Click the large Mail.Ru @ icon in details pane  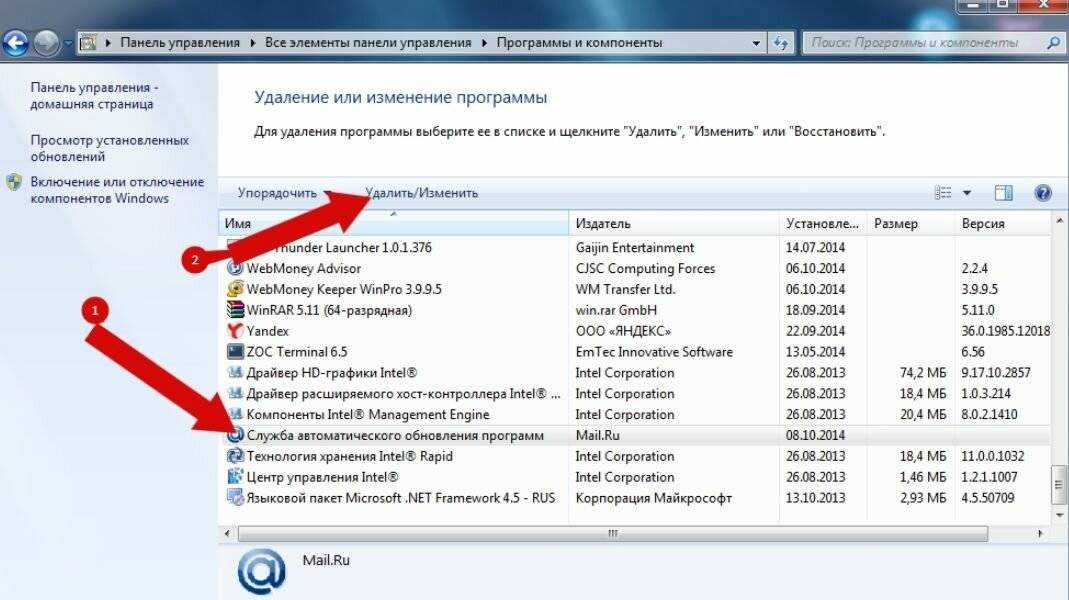(x=262, y=571)
